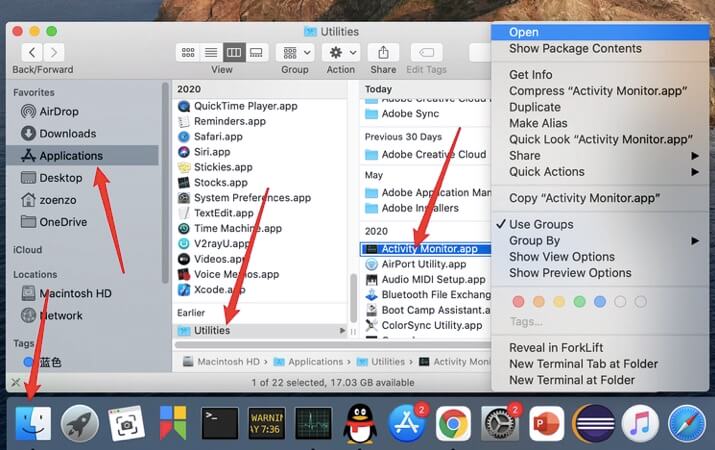Open System Preferences from the Dock
This screenshot has height=450, width=715.
coord(500,424)
